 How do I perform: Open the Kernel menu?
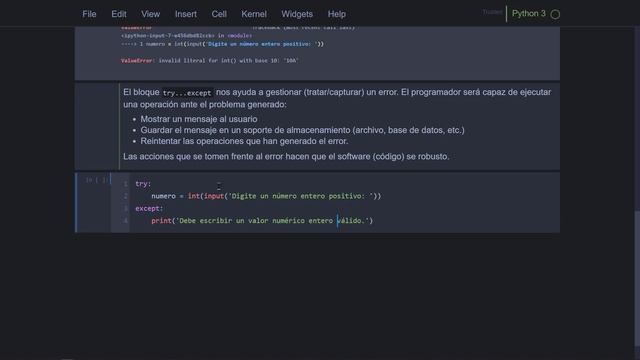254,14
